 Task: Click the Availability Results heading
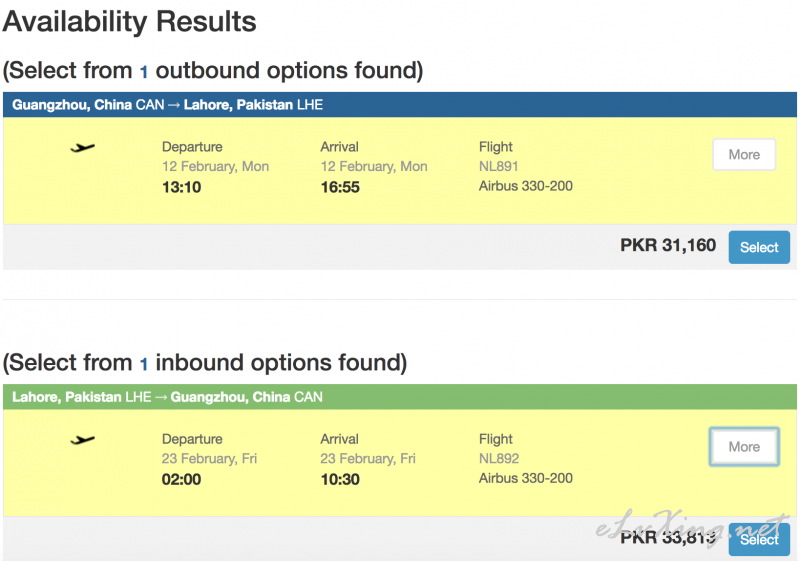coord(129,21)
